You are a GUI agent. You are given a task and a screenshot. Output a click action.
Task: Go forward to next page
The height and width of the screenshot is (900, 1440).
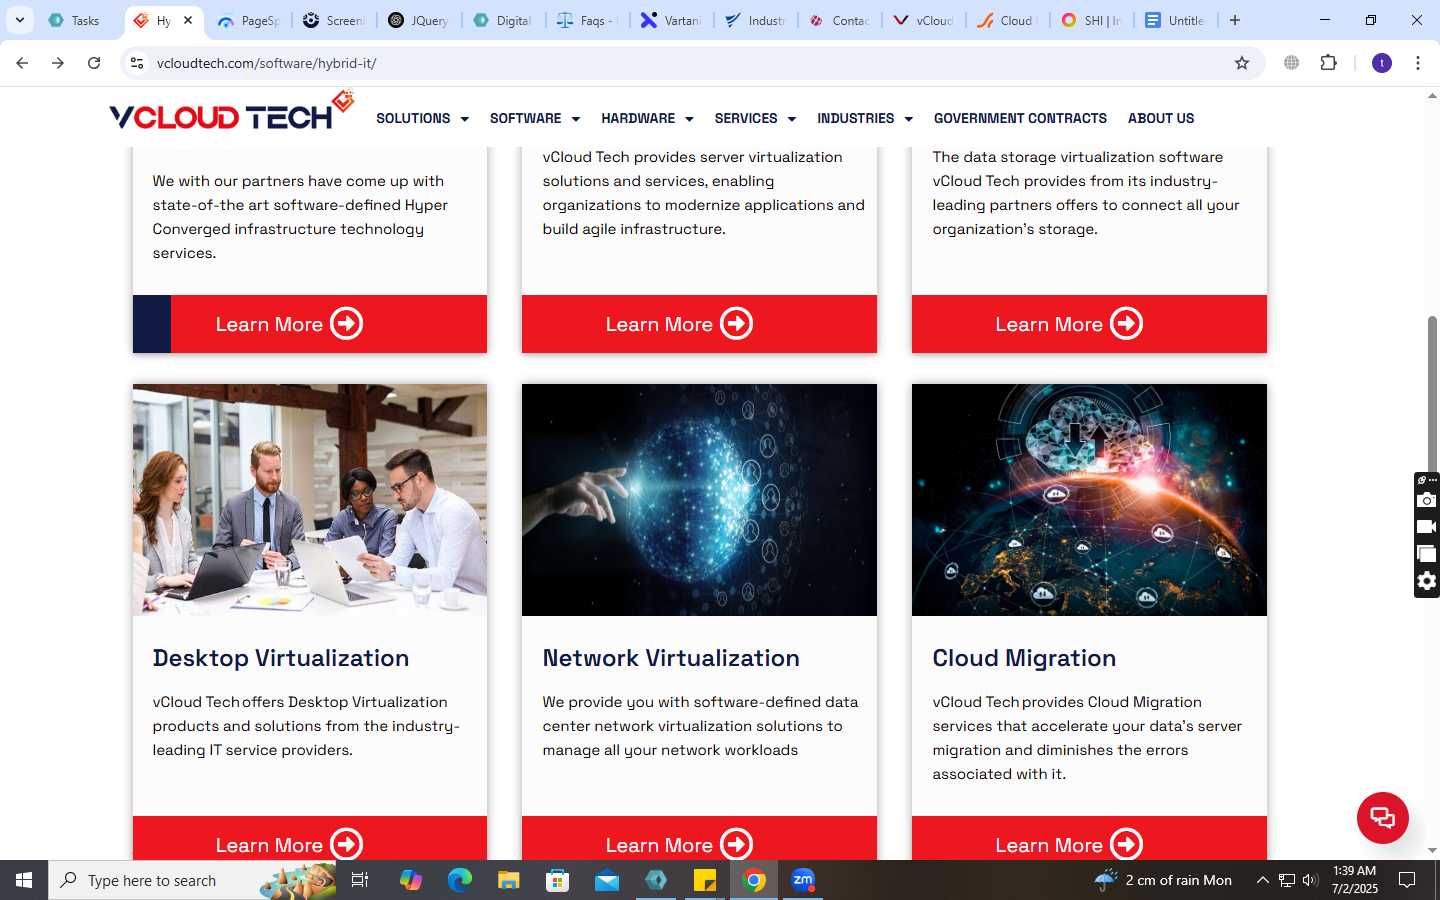(x=58, y=63)
